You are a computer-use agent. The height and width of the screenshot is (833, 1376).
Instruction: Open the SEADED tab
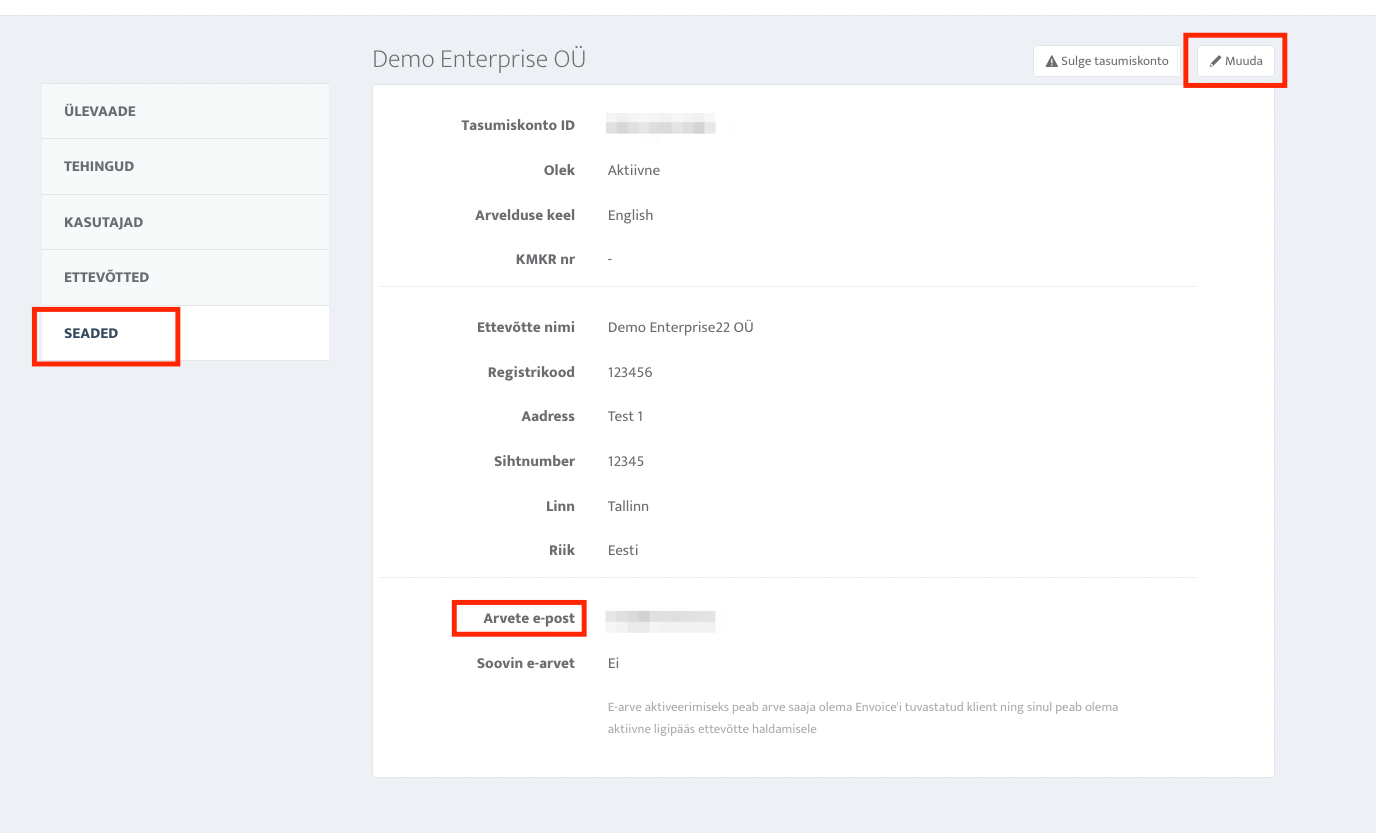click(x=91, y=333)
